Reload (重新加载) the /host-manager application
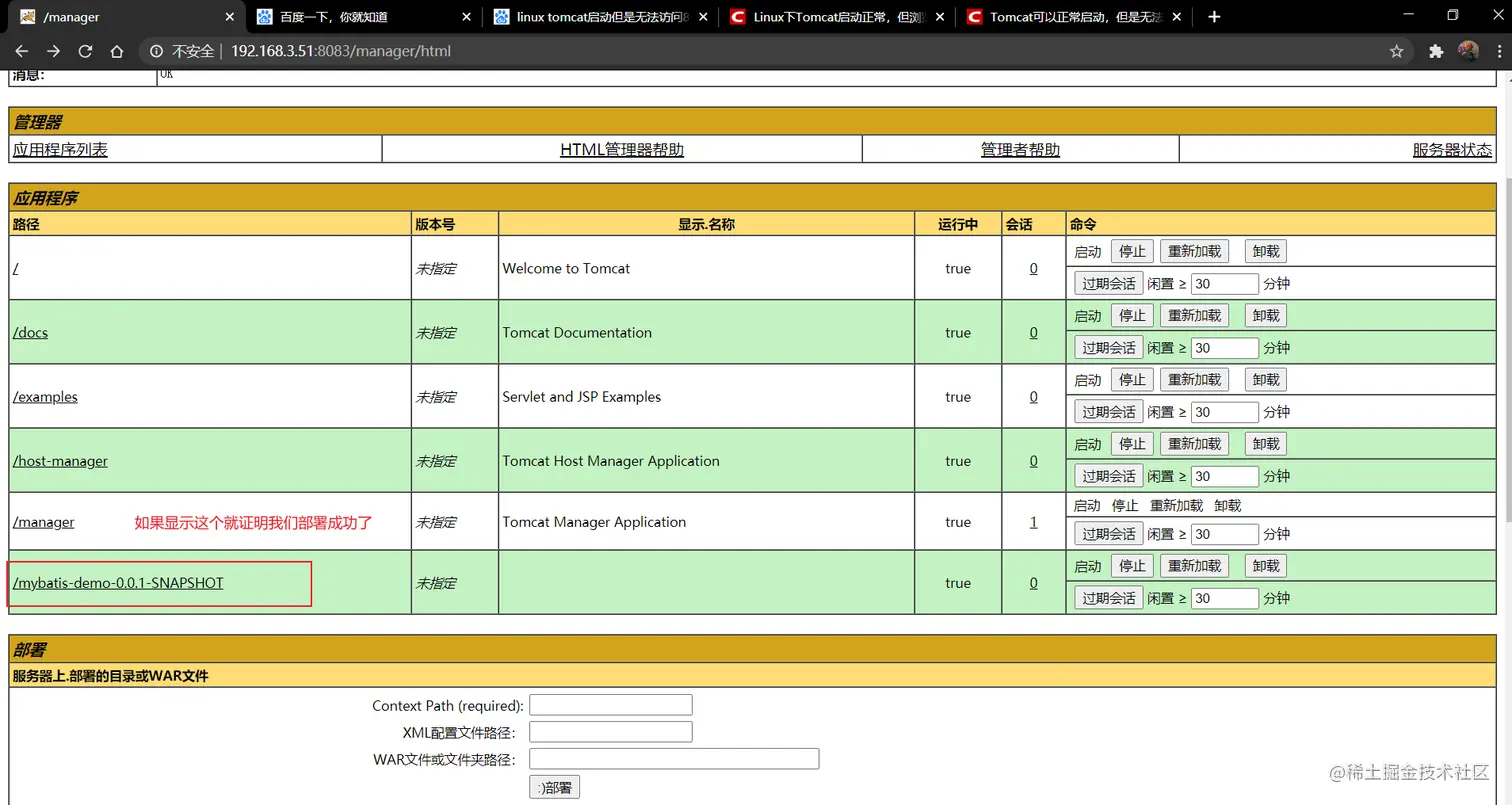This screenshot has height=805, width=1512. 1194,443
